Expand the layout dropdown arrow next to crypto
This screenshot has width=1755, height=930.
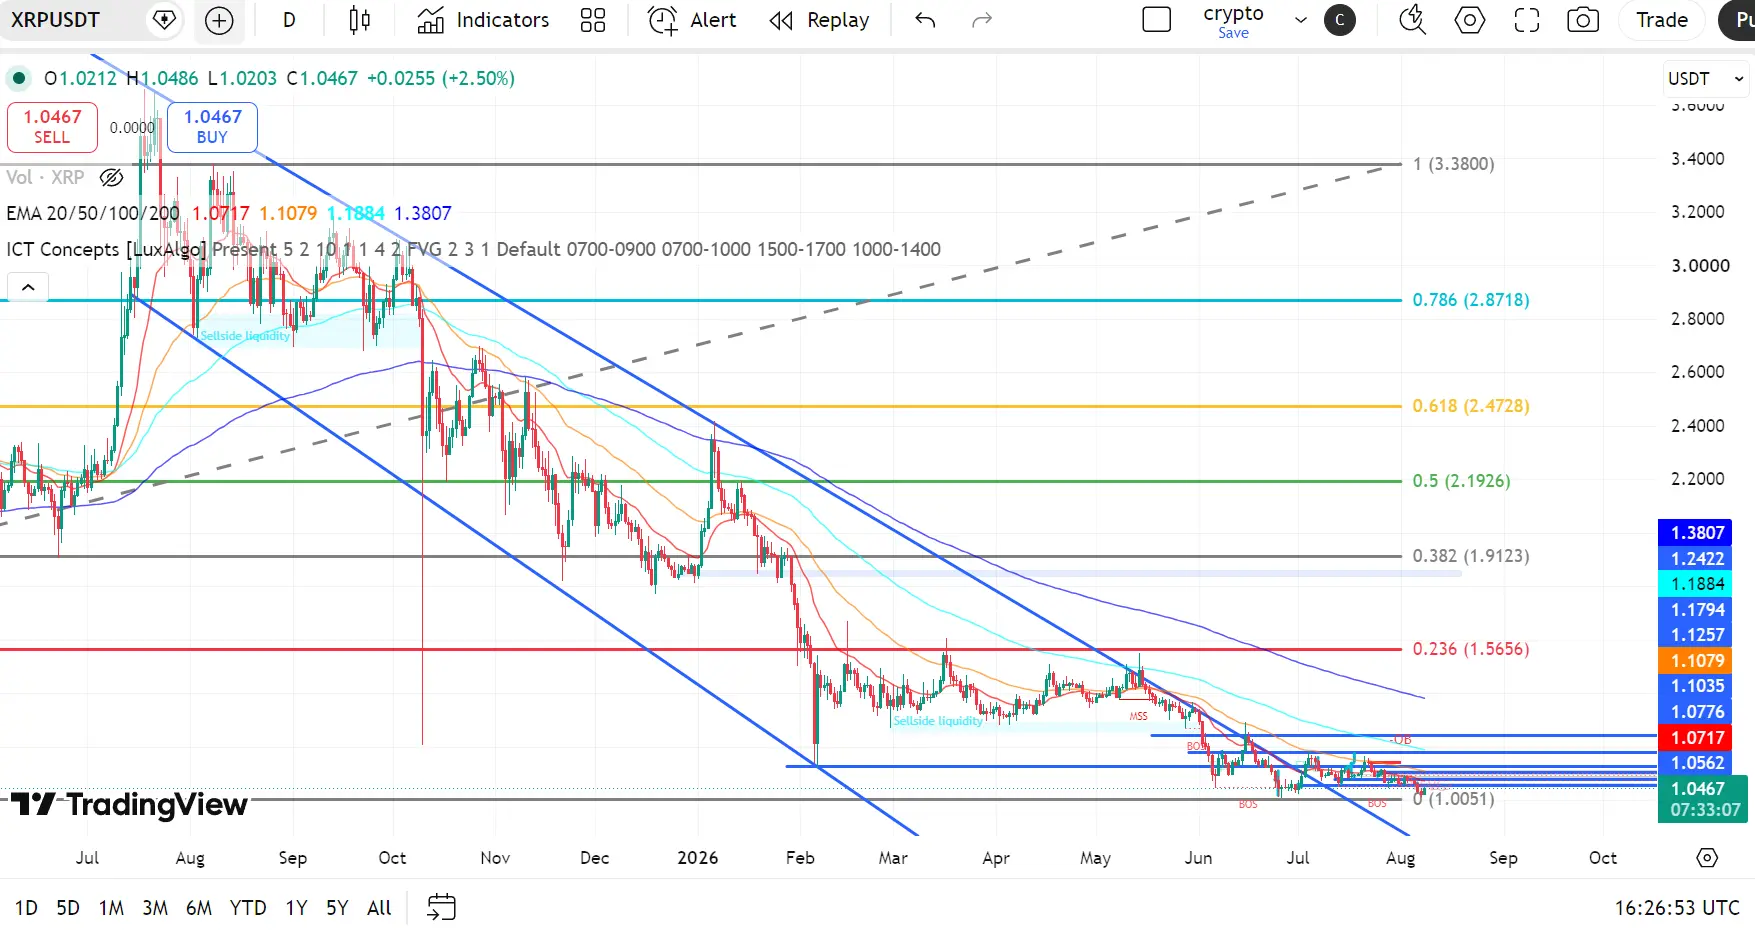(1300, 20)
